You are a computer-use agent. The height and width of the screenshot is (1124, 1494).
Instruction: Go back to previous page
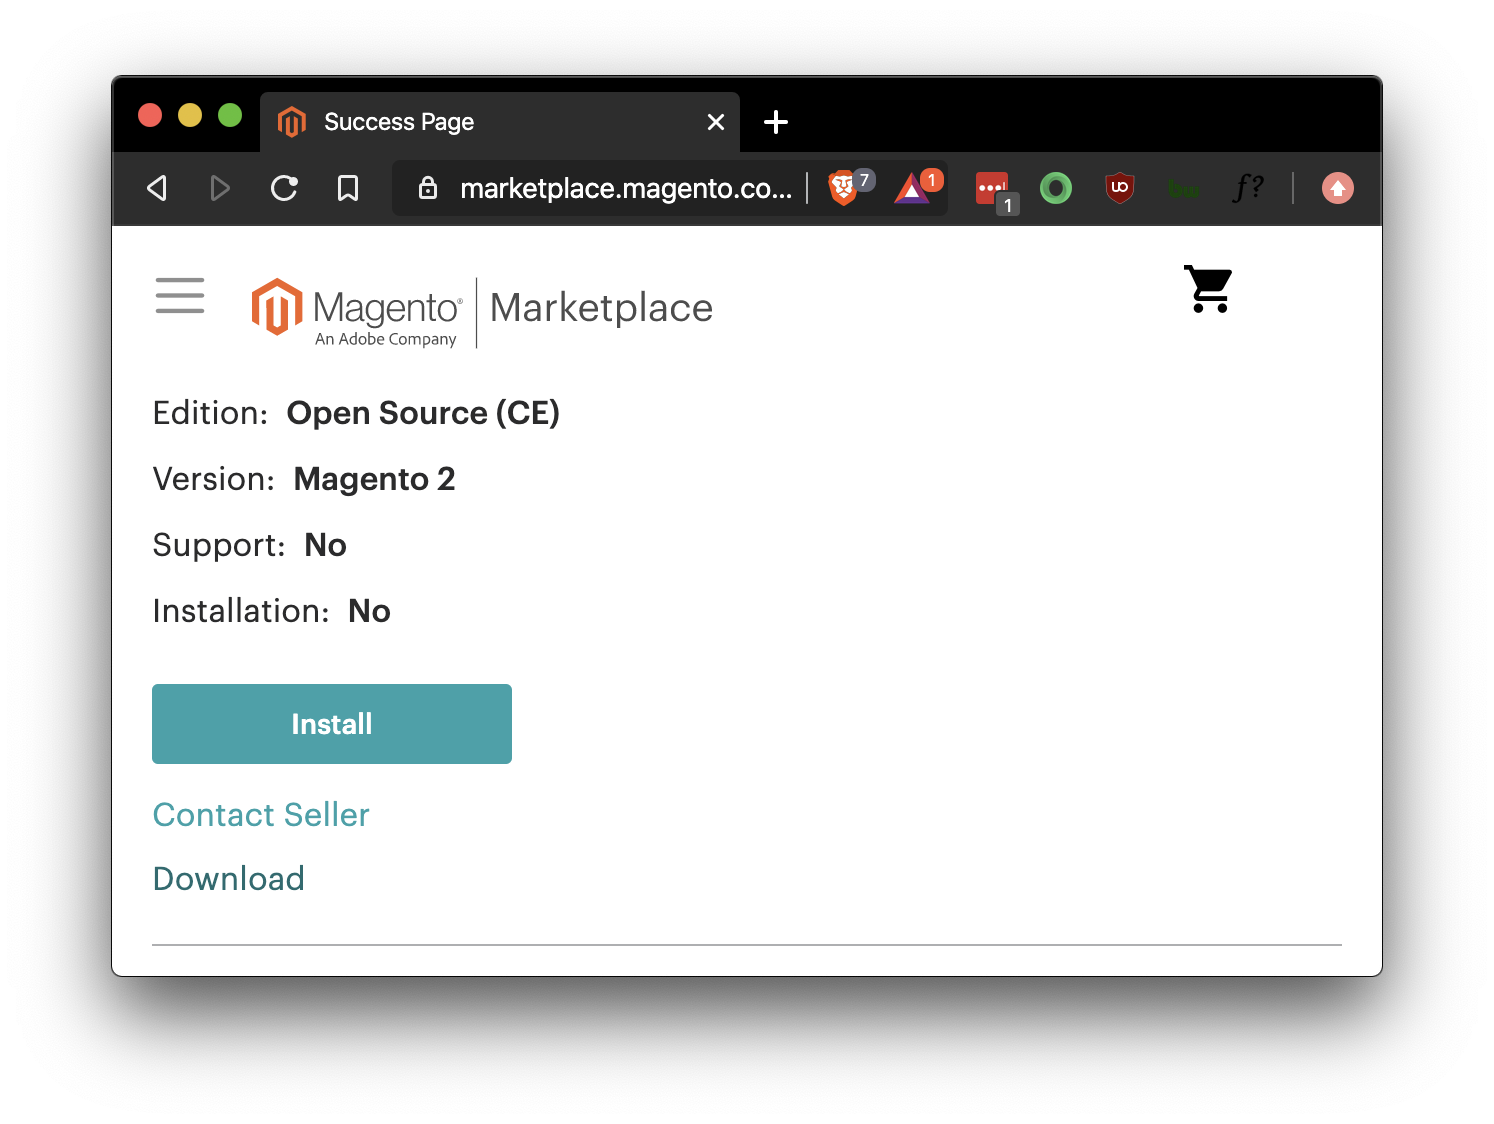pyautogui.click(x=157, y=188)
